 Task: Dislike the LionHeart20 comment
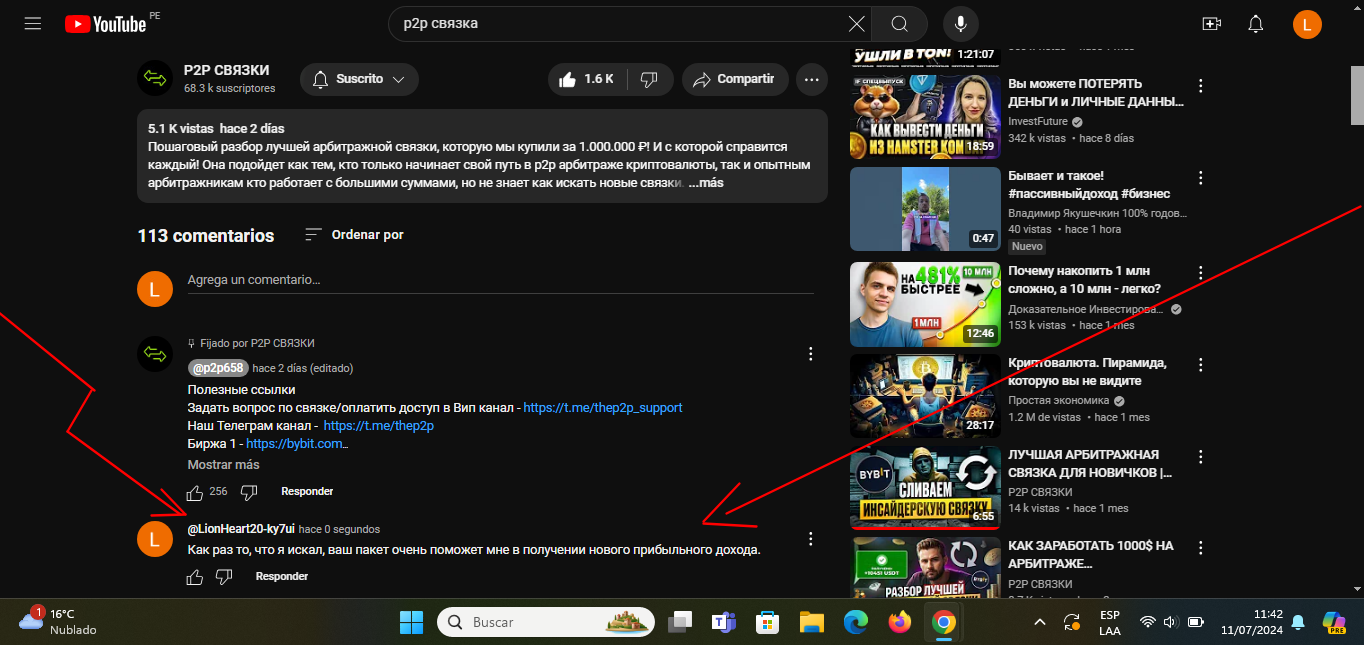point(224,577)
